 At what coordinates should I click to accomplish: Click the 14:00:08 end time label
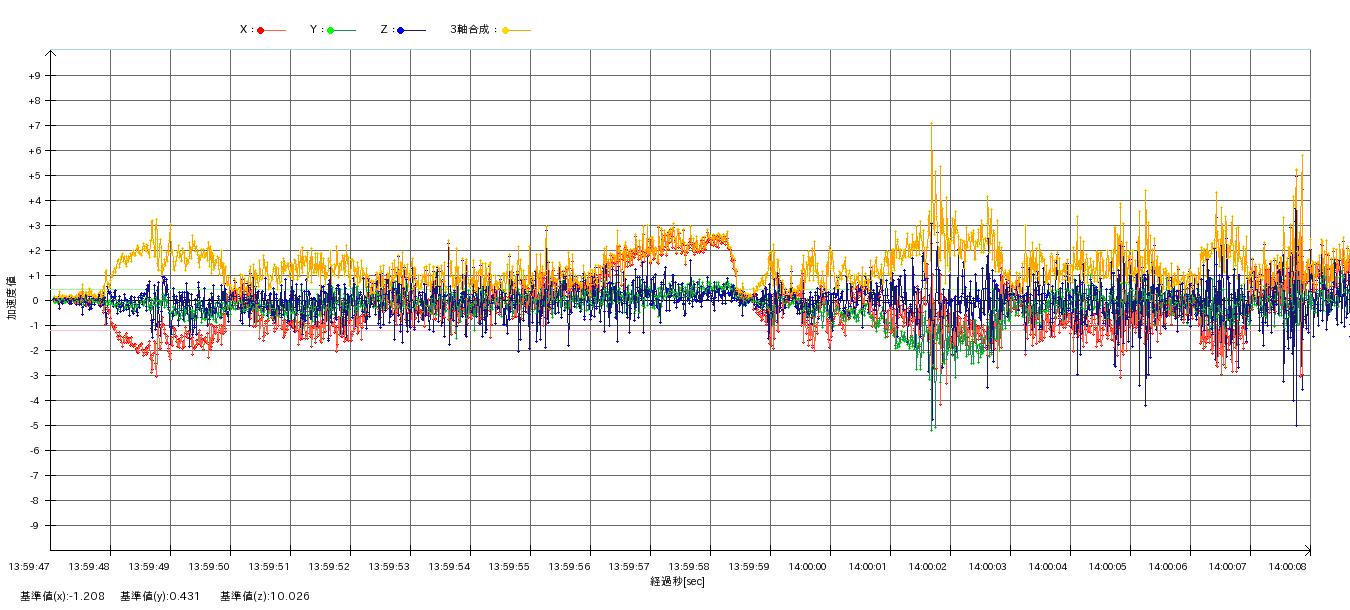click(x=1288, y=566)
